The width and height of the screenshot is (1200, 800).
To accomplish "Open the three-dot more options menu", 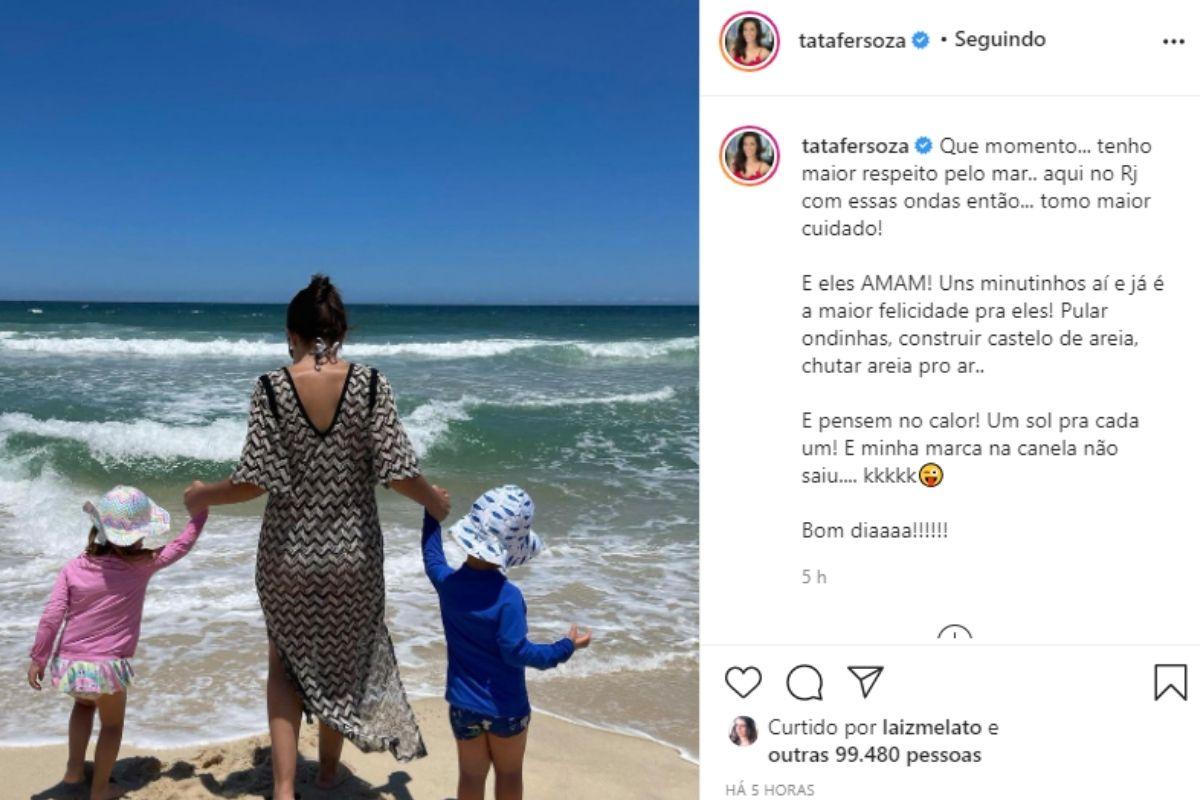I will coord(1173,42).
